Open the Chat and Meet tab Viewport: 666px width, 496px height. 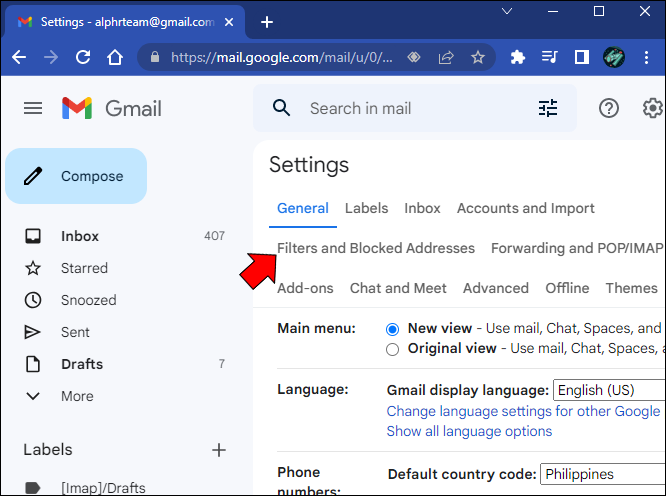coord(398,288)
